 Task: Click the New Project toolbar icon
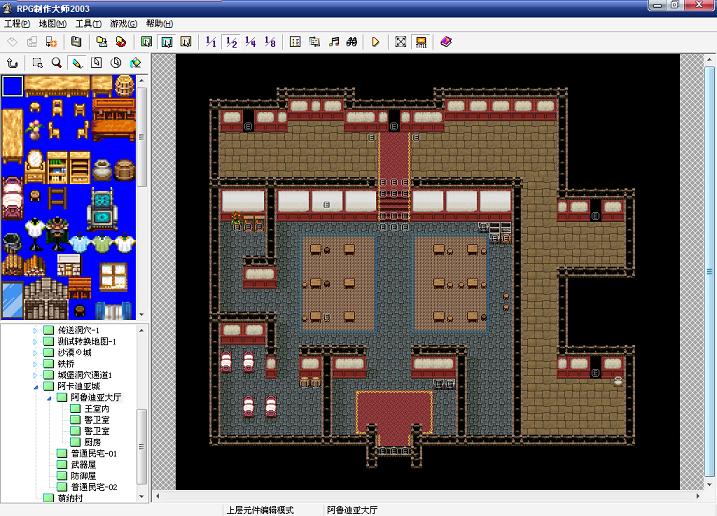tap(12, 42)
